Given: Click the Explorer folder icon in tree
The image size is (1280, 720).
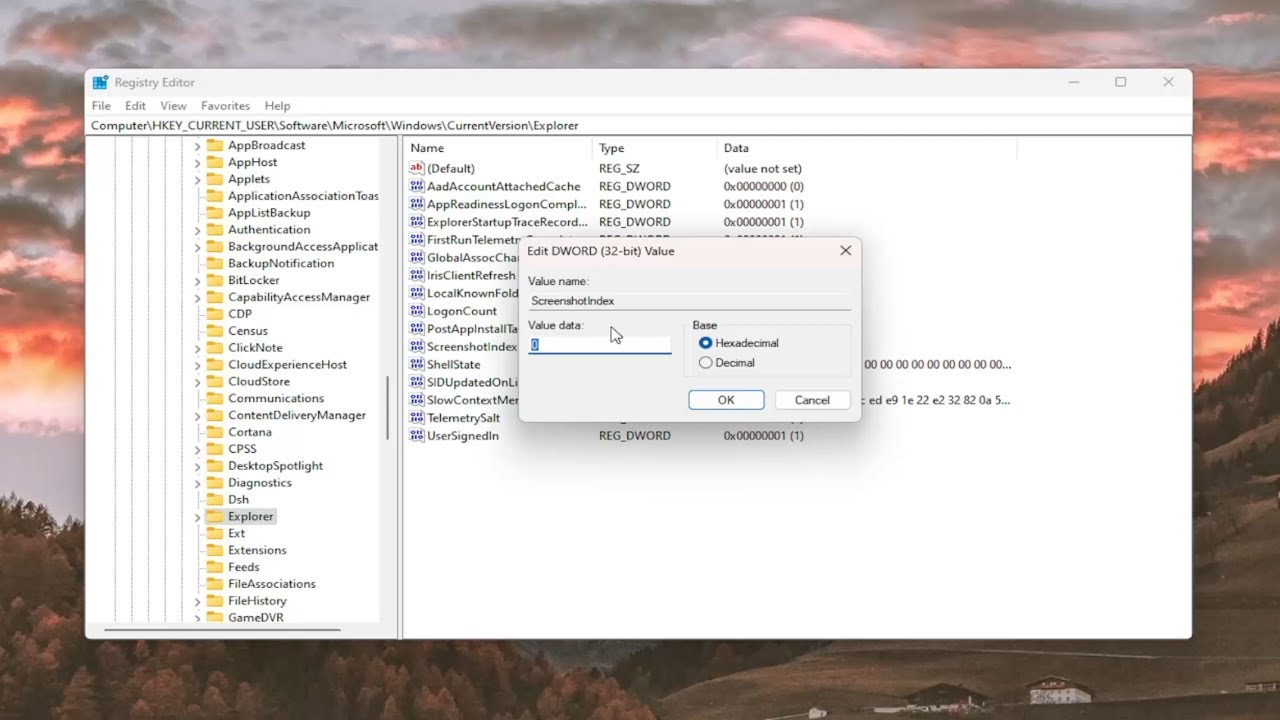Looking at the screenshot, I should [214, 516].
